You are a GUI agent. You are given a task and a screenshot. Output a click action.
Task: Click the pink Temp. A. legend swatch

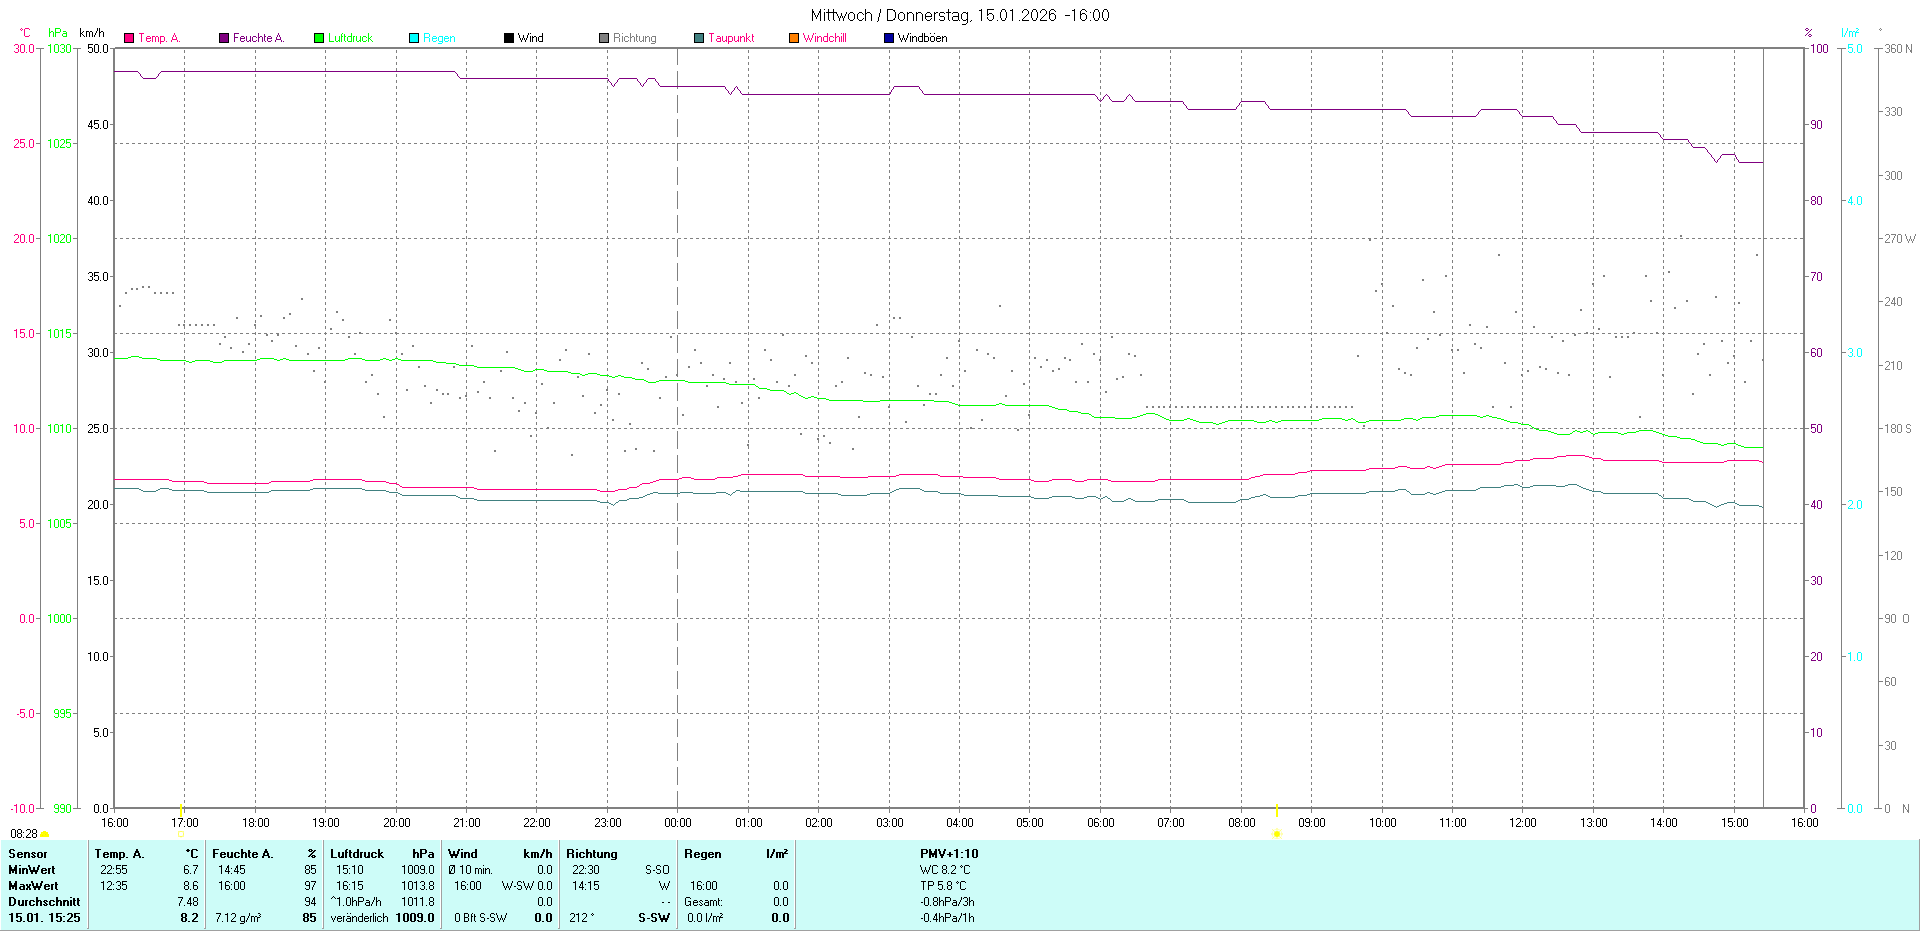pos(129,38)
